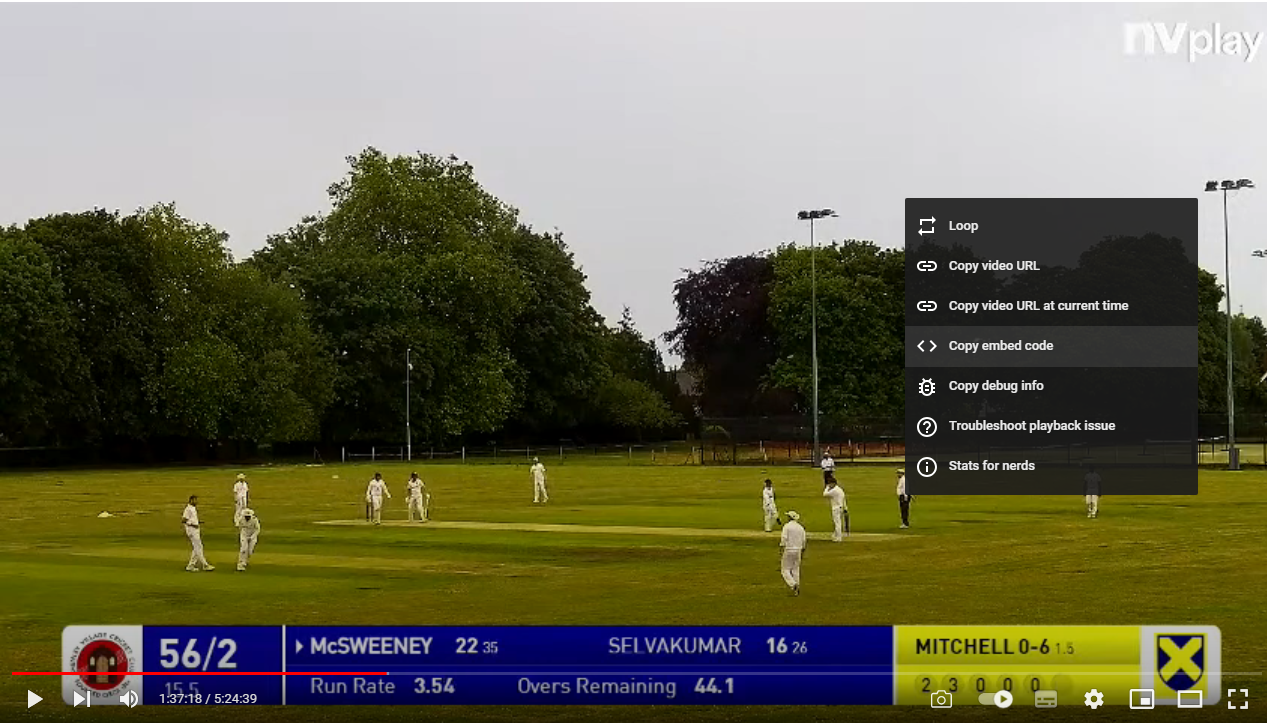The width and height of the screenshot is (1267, 724).
Task: Turn on subtitles/closed captions
Action: tap(1045, 699)
